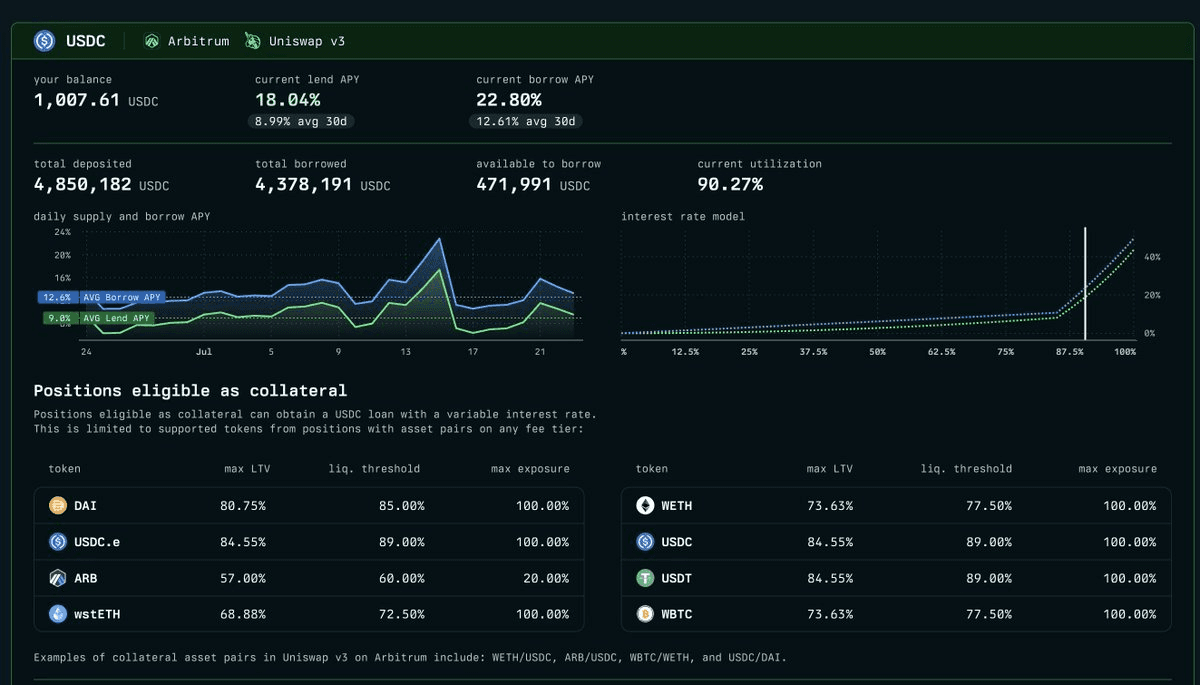1200x685 pixels.
Task: Click the ARB token icon
Action: point(57,578)
